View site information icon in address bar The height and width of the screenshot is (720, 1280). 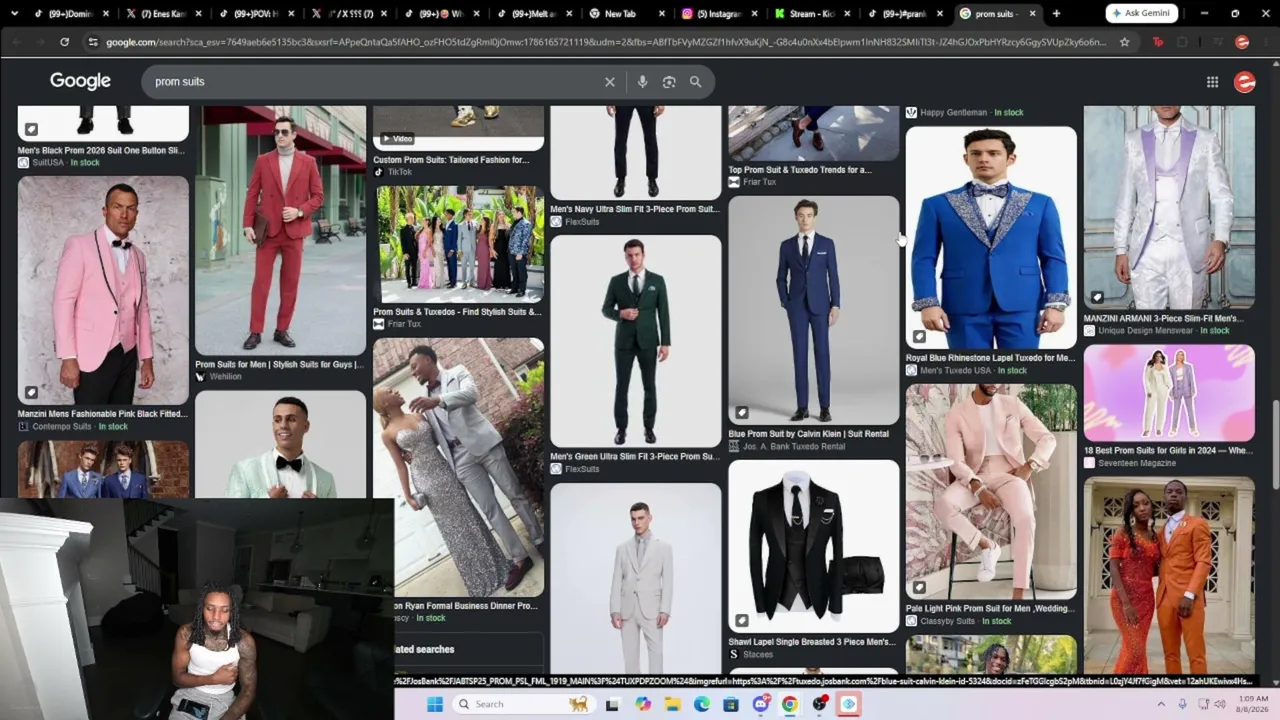point(93,42)
